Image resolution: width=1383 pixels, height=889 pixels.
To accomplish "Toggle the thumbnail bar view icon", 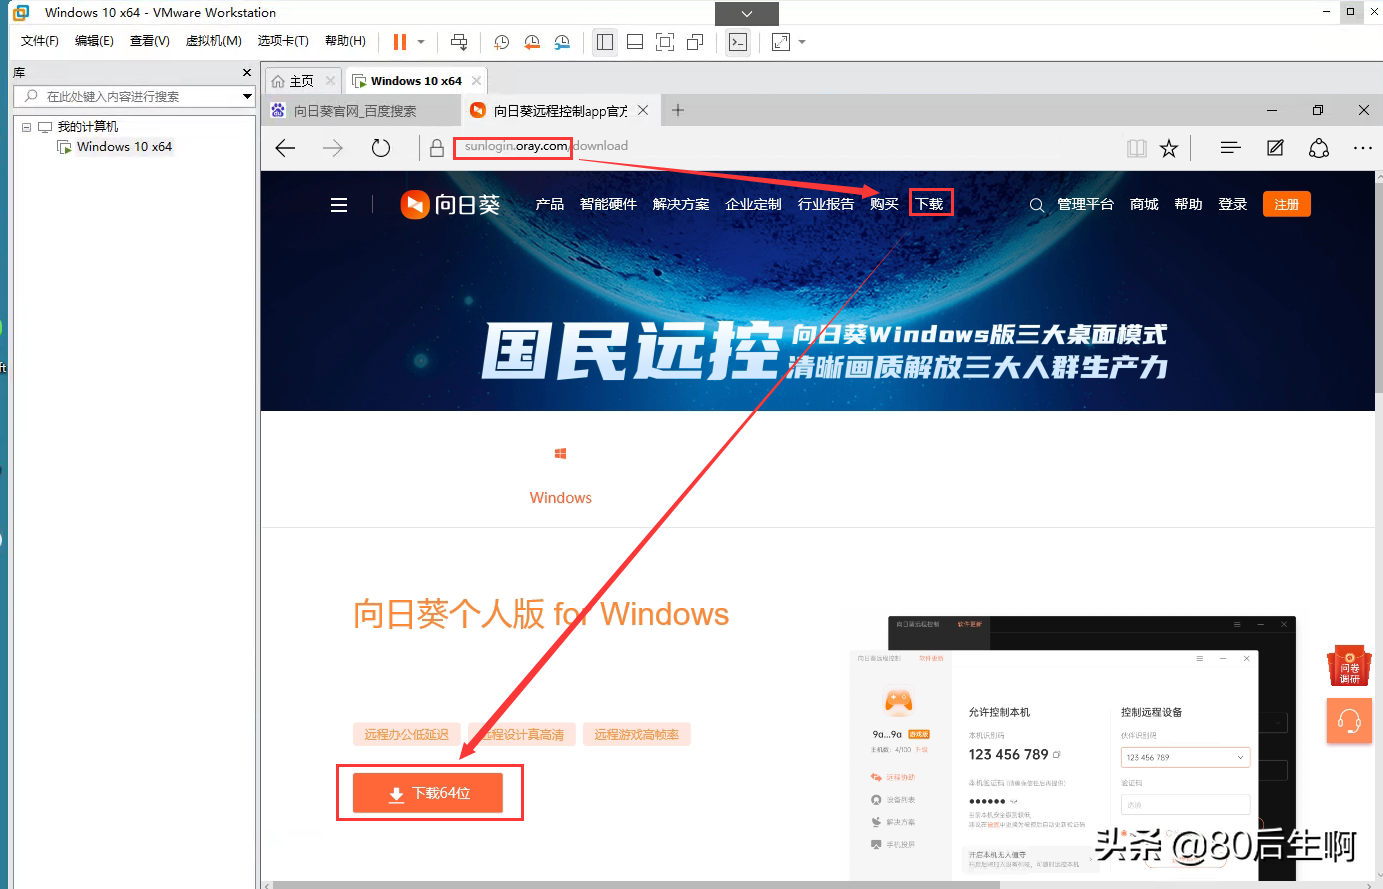I will click(x=635, y=42).
